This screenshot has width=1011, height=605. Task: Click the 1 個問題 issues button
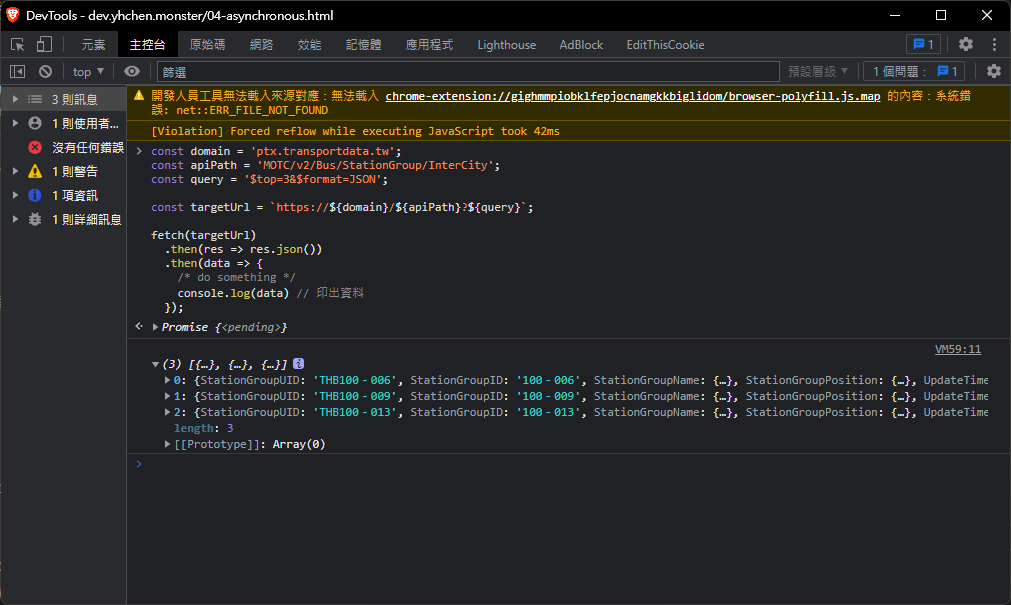(x=916, y=71)
